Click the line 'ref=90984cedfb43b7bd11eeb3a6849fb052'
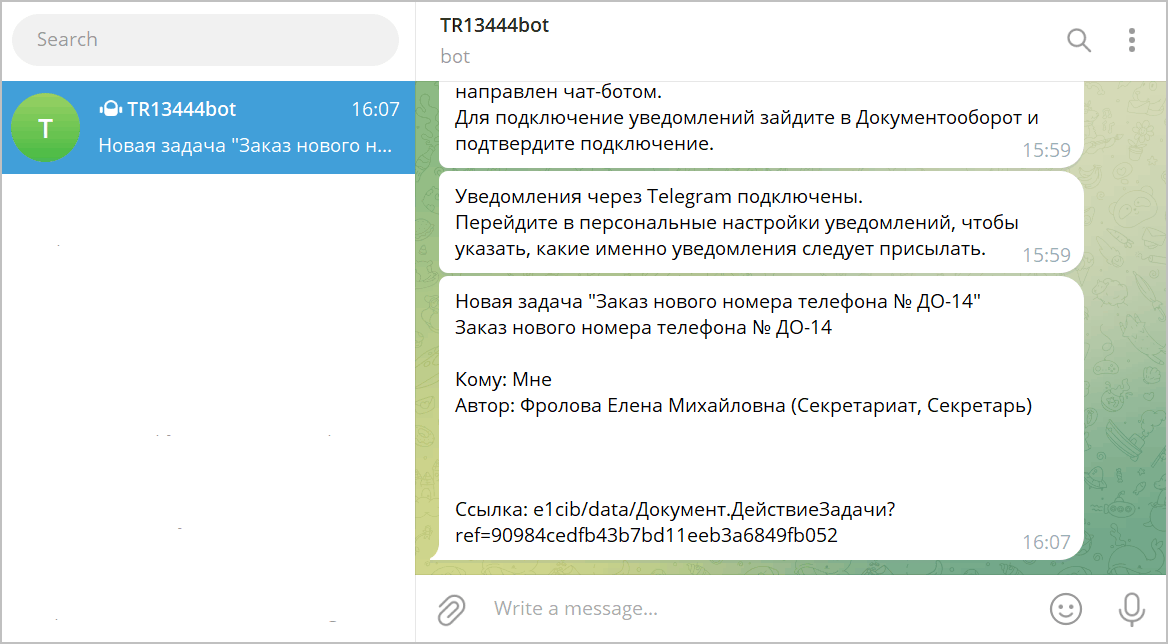Screen dimensions: 1168x644 (647, 535)
